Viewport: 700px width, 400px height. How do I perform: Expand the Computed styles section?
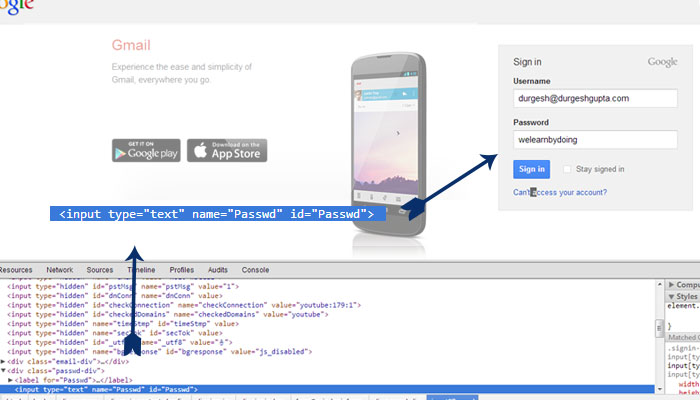pos(669,285)
